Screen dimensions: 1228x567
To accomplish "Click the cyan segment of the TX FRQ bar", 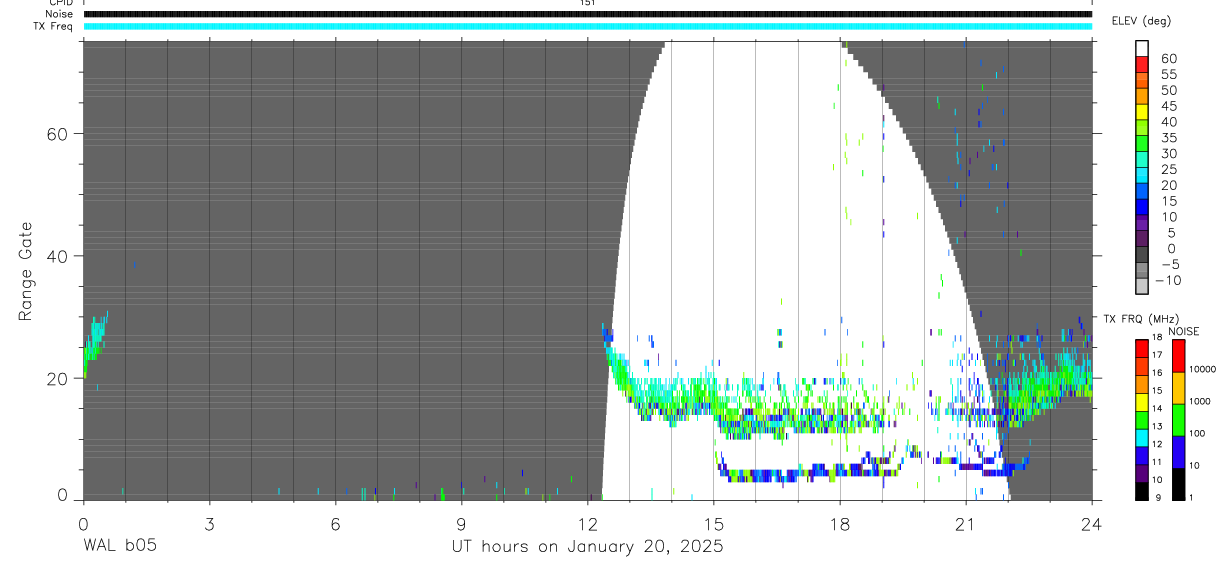I will point(1142,437).
